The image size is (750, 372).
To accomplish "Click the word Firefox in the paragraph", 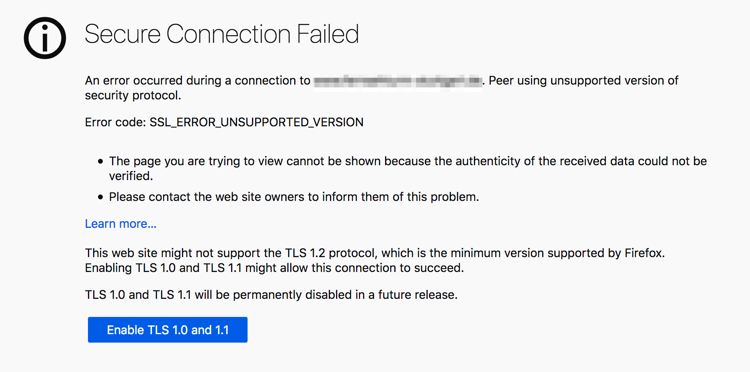I will click(645, 253).
